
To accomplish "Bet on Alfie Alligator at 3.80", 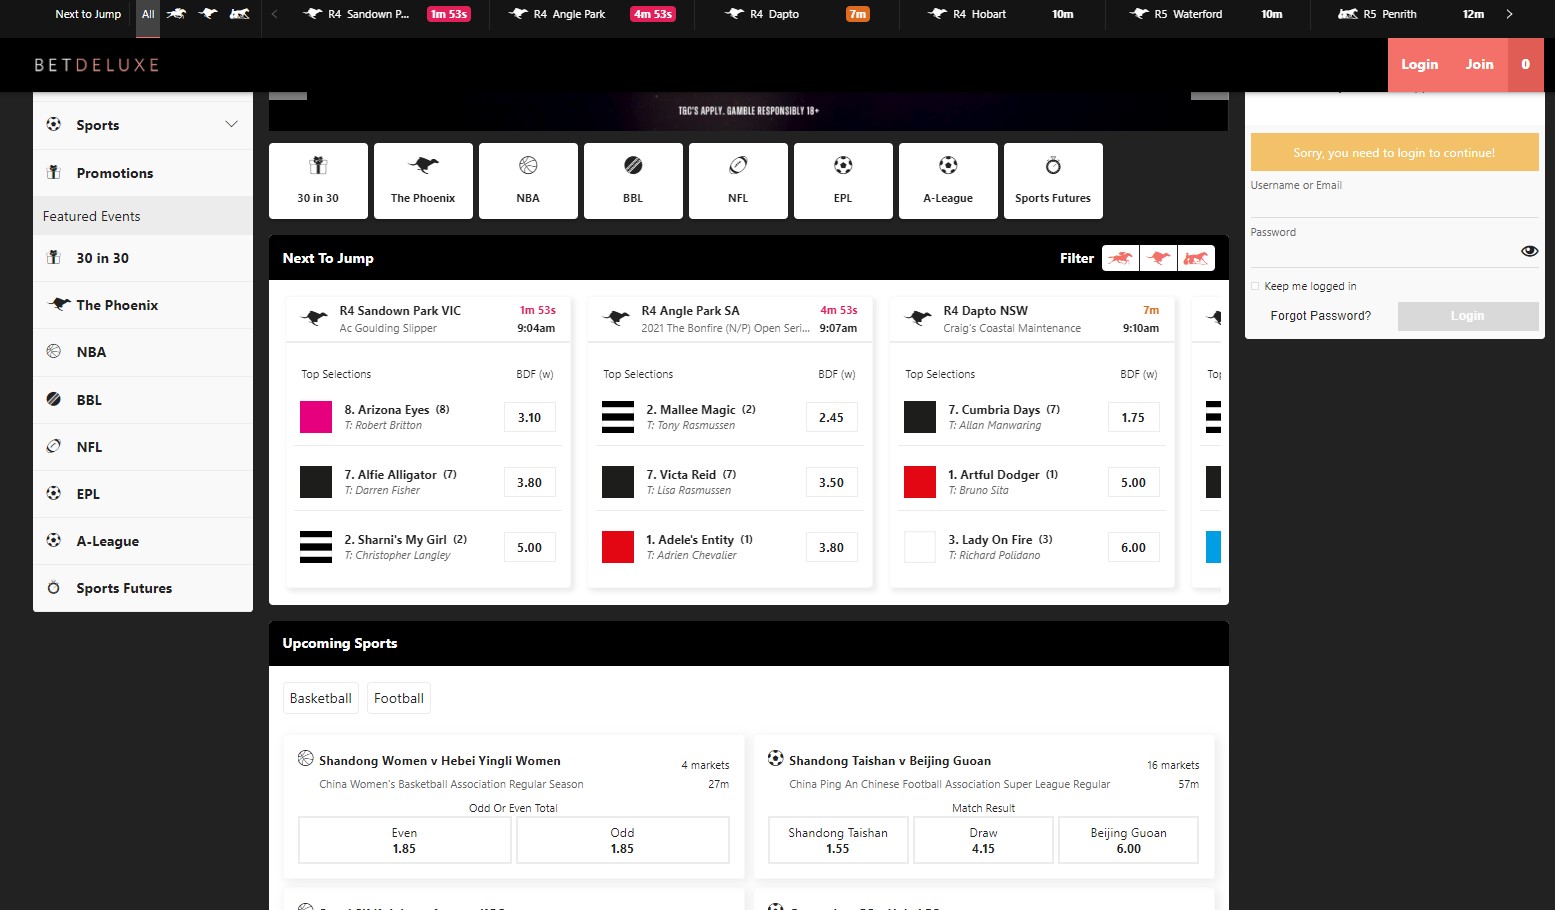I will (529, 482).
